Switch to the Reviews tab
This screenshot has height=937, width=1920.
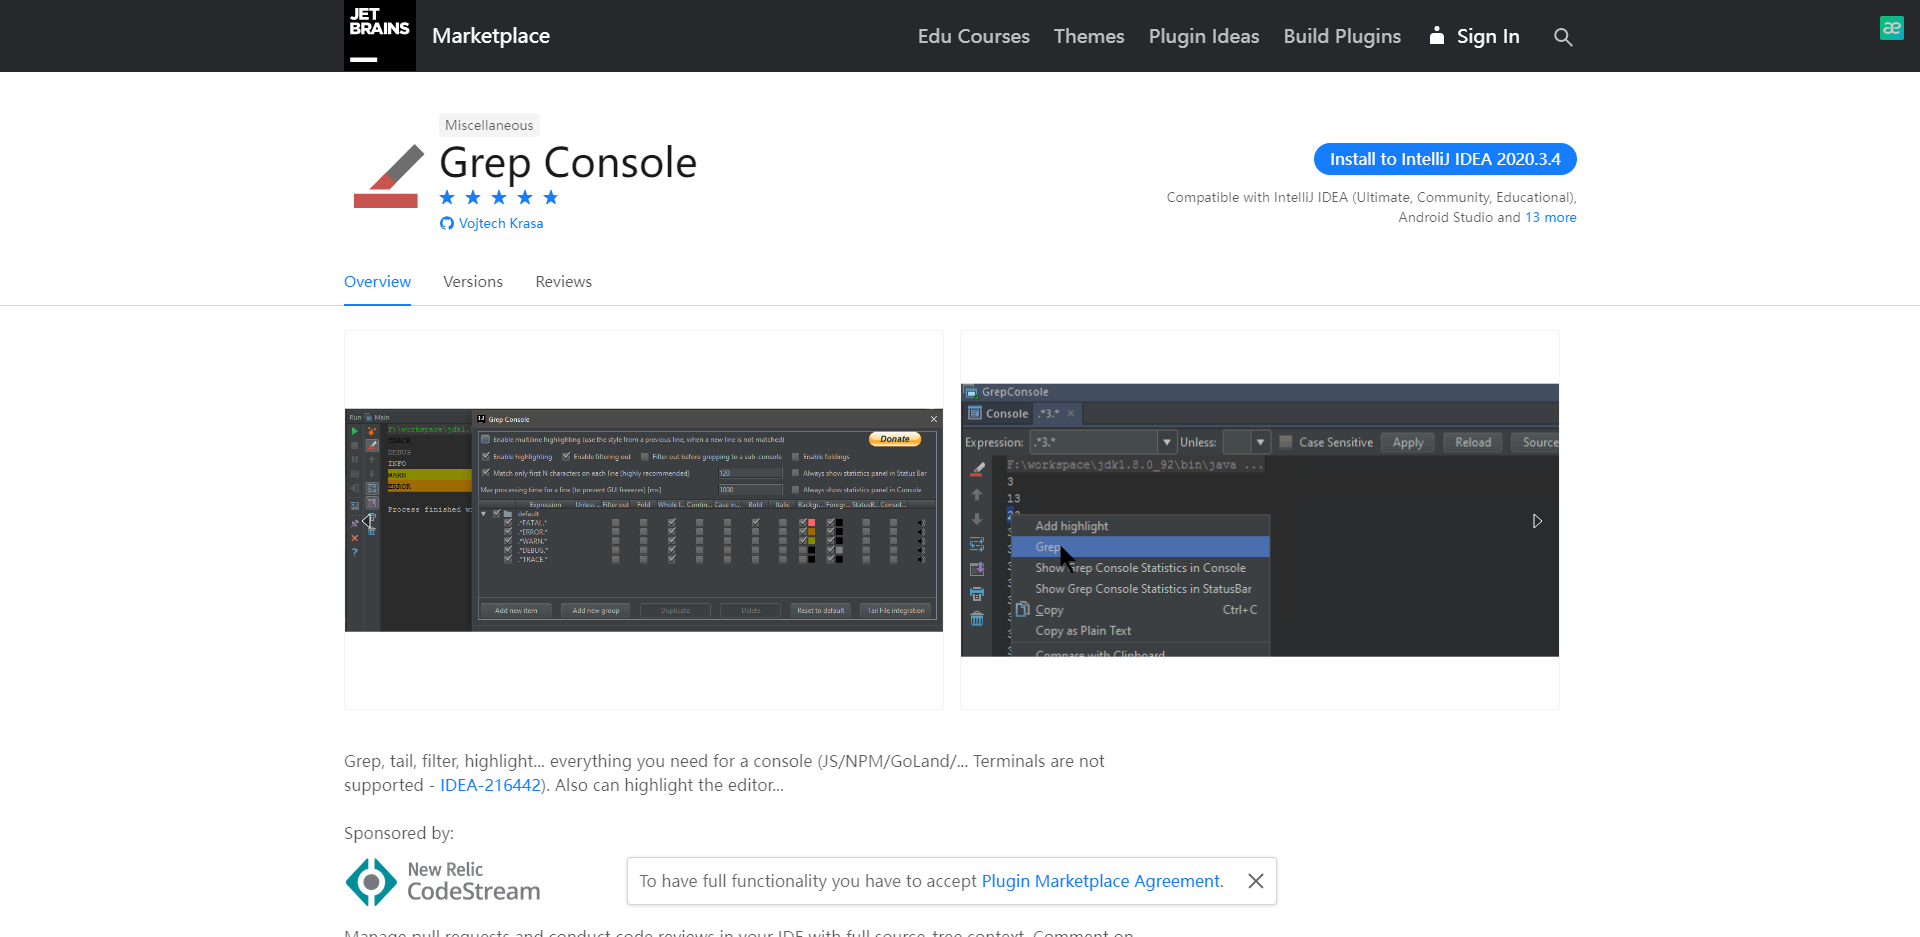coord(563,282)
